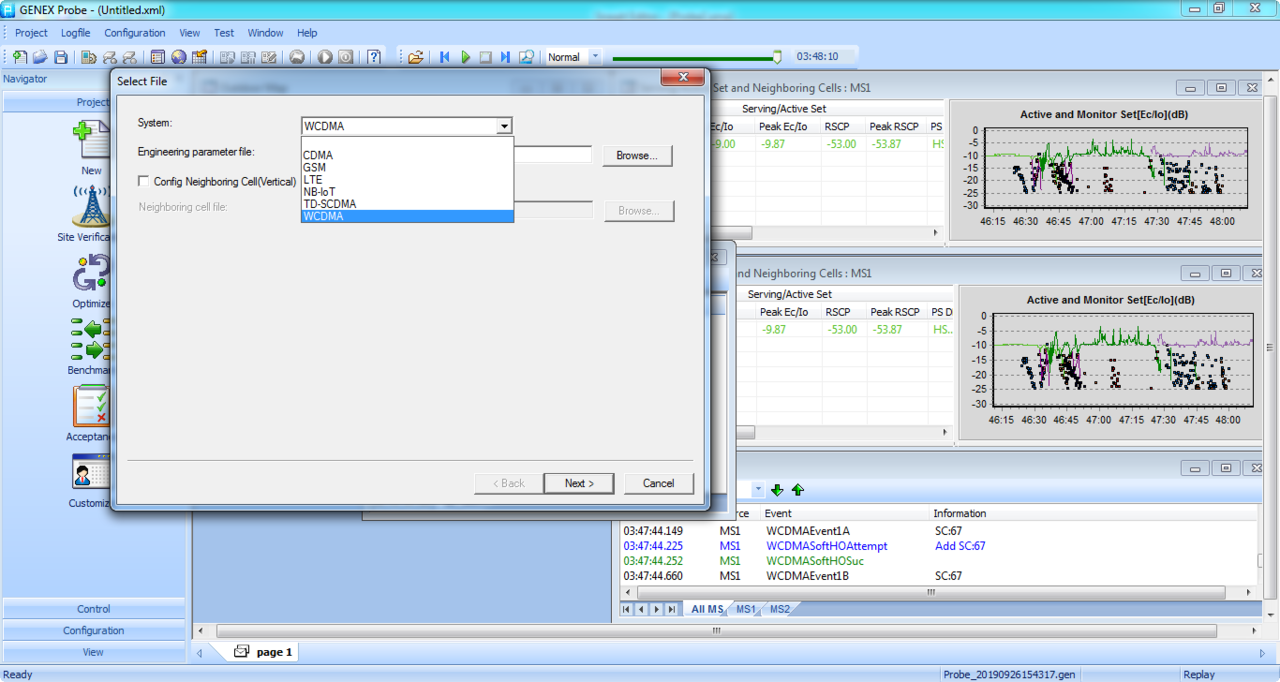Click the help question mark toolbar icon
Image resolution: width=1280 pixels, height=682 pixels.
click(374, 57)
